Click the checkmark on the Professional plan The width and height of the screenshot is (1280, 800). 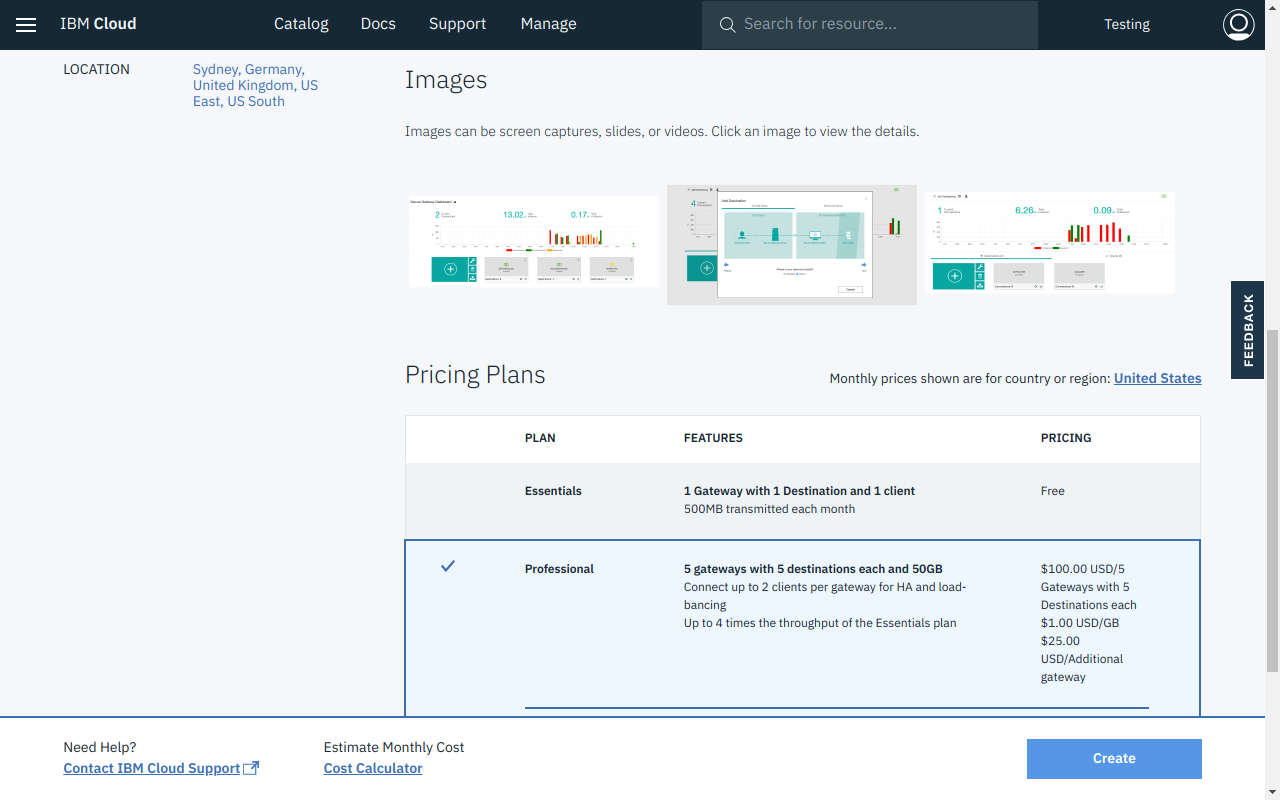(448, 566)
